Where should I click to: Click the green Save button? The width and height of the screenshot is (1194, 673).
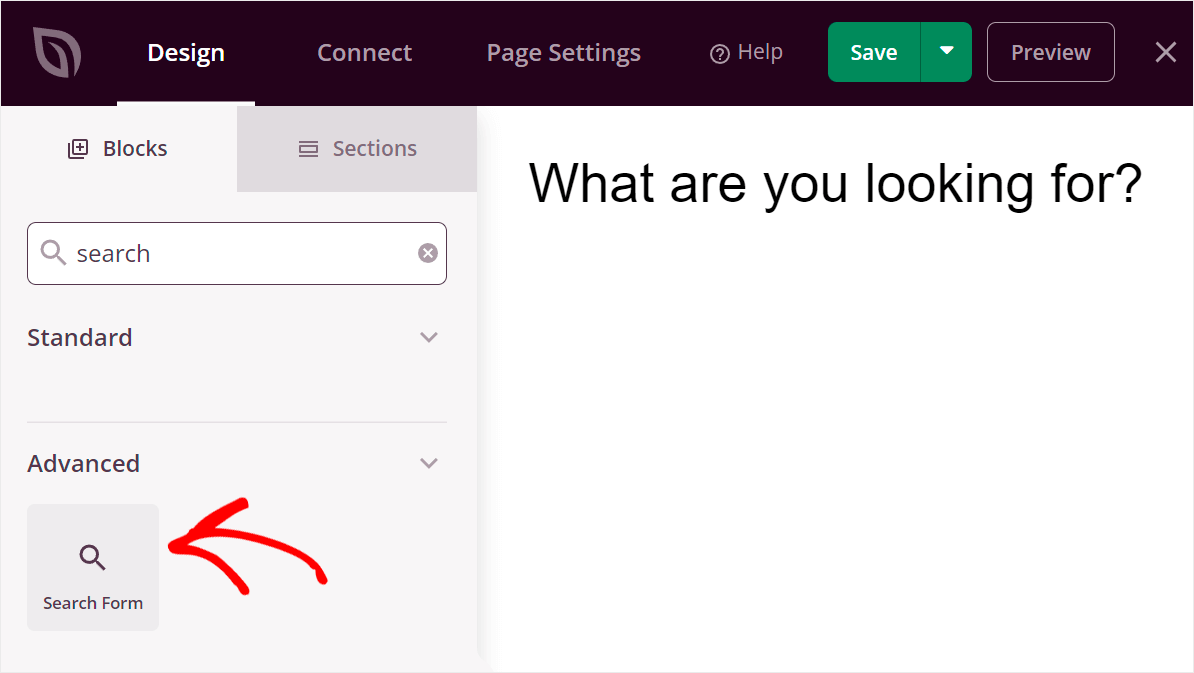[874, 52]
